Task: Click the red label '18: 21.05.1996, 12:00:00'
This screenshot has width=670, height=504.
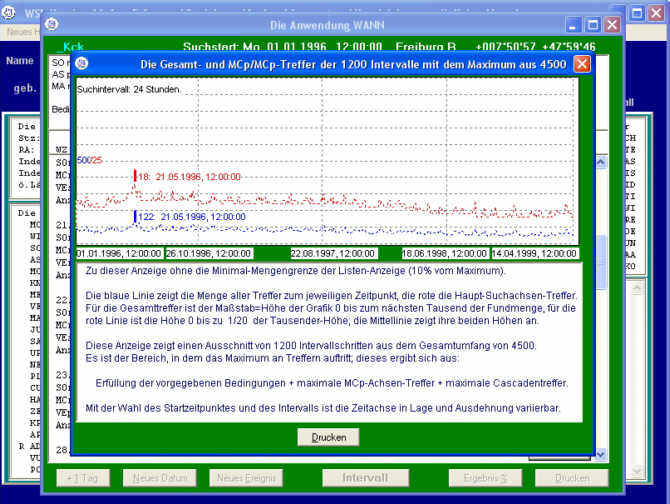Action: pos(189,177)
